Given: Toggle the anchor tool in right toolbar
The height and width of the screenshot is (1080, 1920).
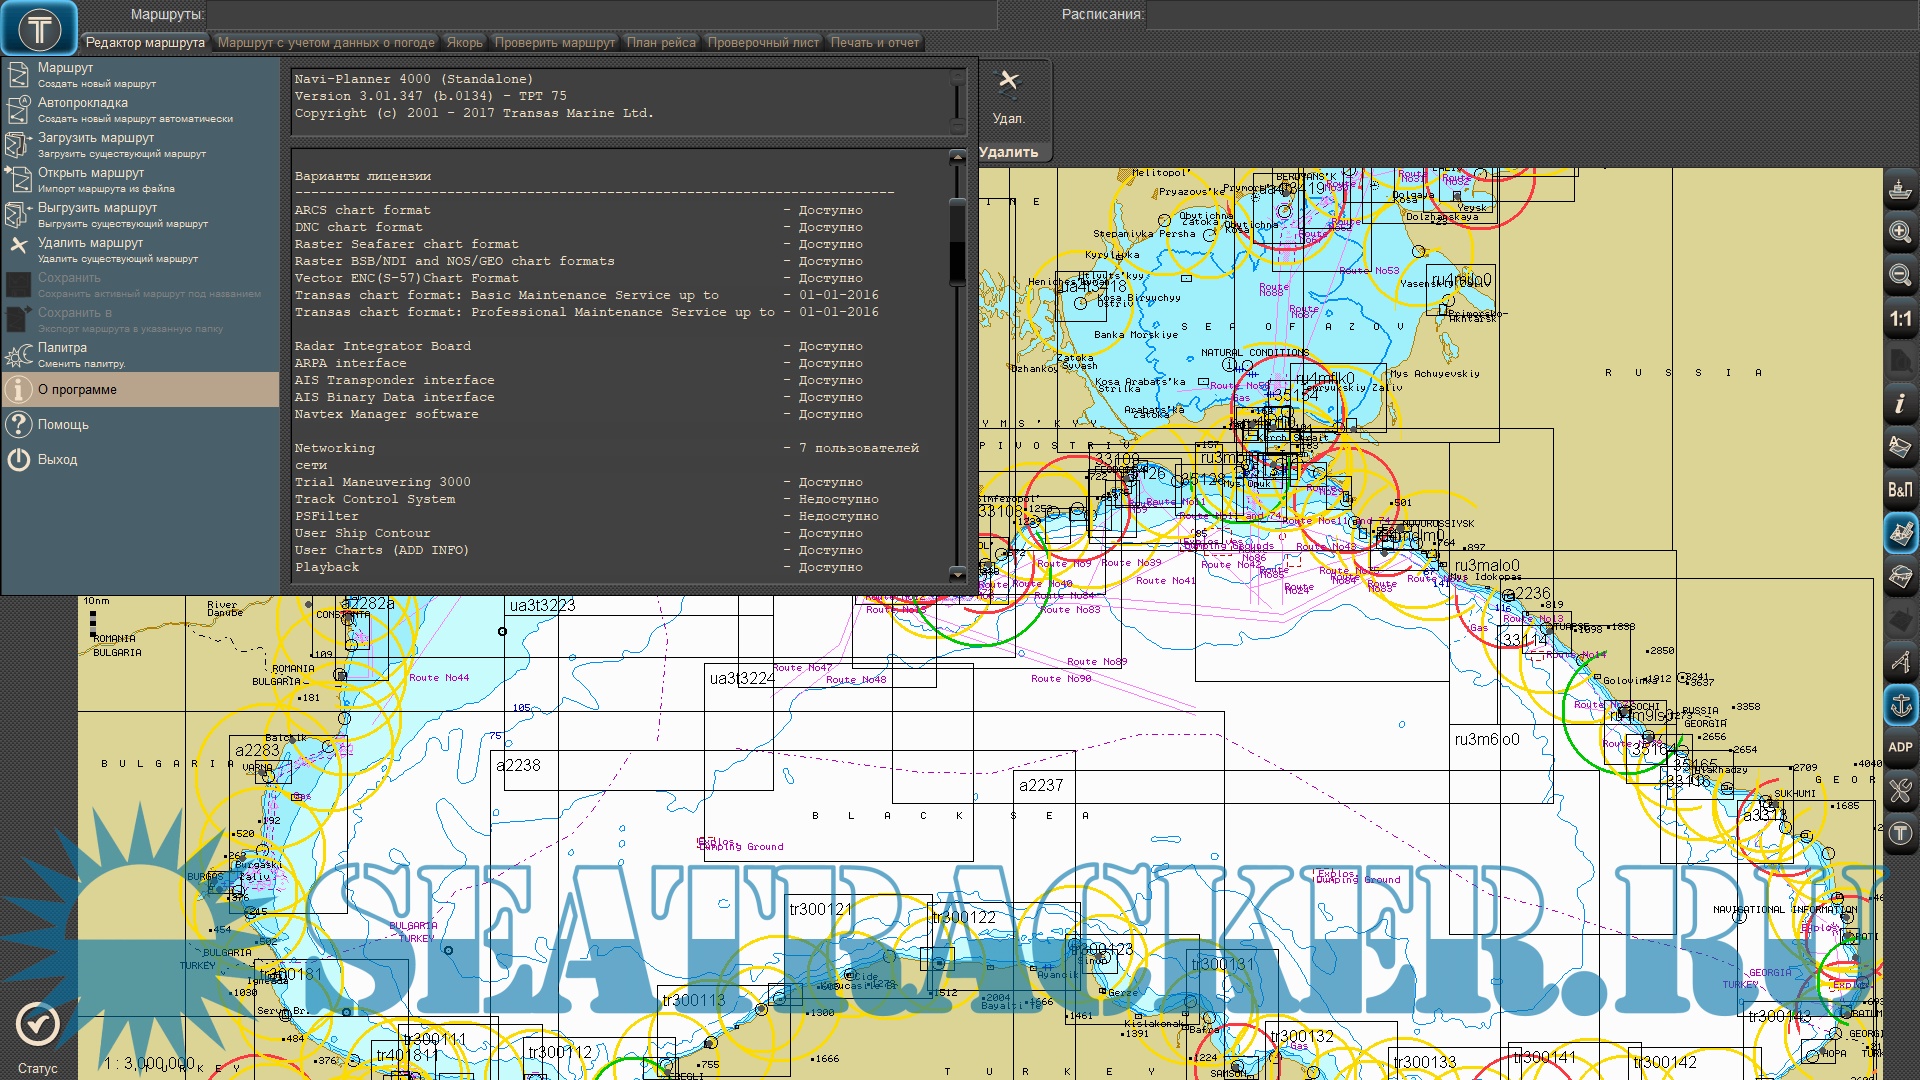Looking at the screenshot, I should (1900, 705).
